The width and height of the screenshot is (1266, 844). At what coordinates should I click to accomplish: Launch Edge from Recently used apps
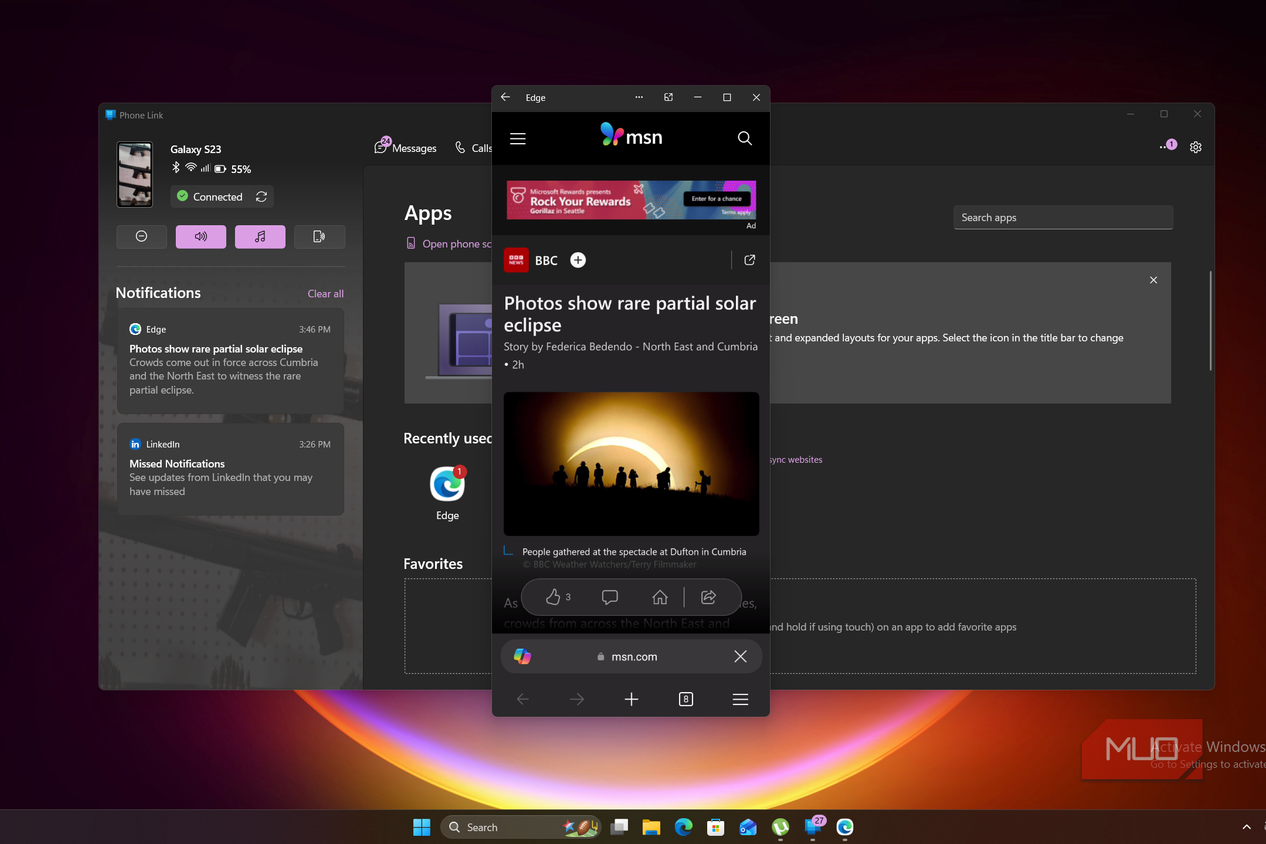[x=447, y=492]
